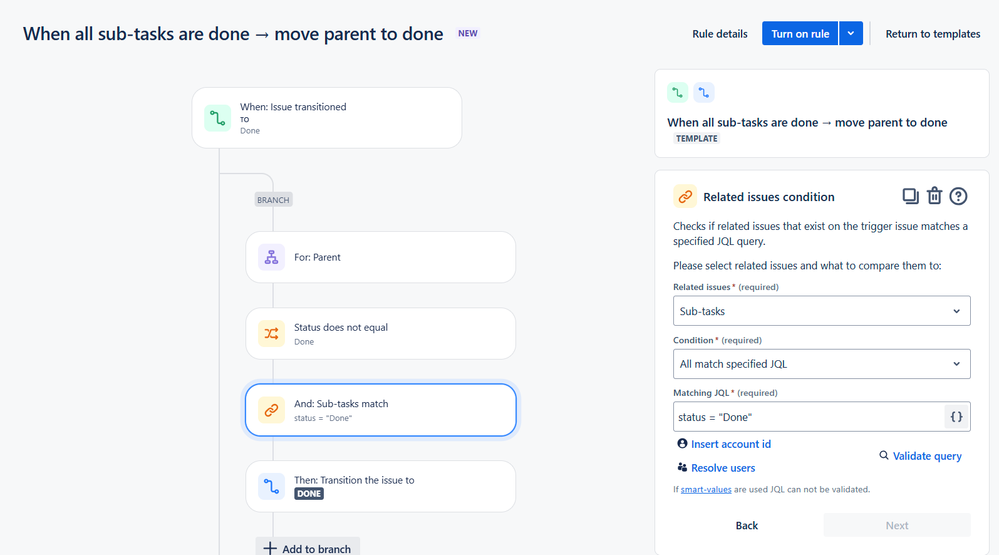Viewport: 999px width, 555px height.
Task: Open the smart-values link
Action: tap(706, 489)
